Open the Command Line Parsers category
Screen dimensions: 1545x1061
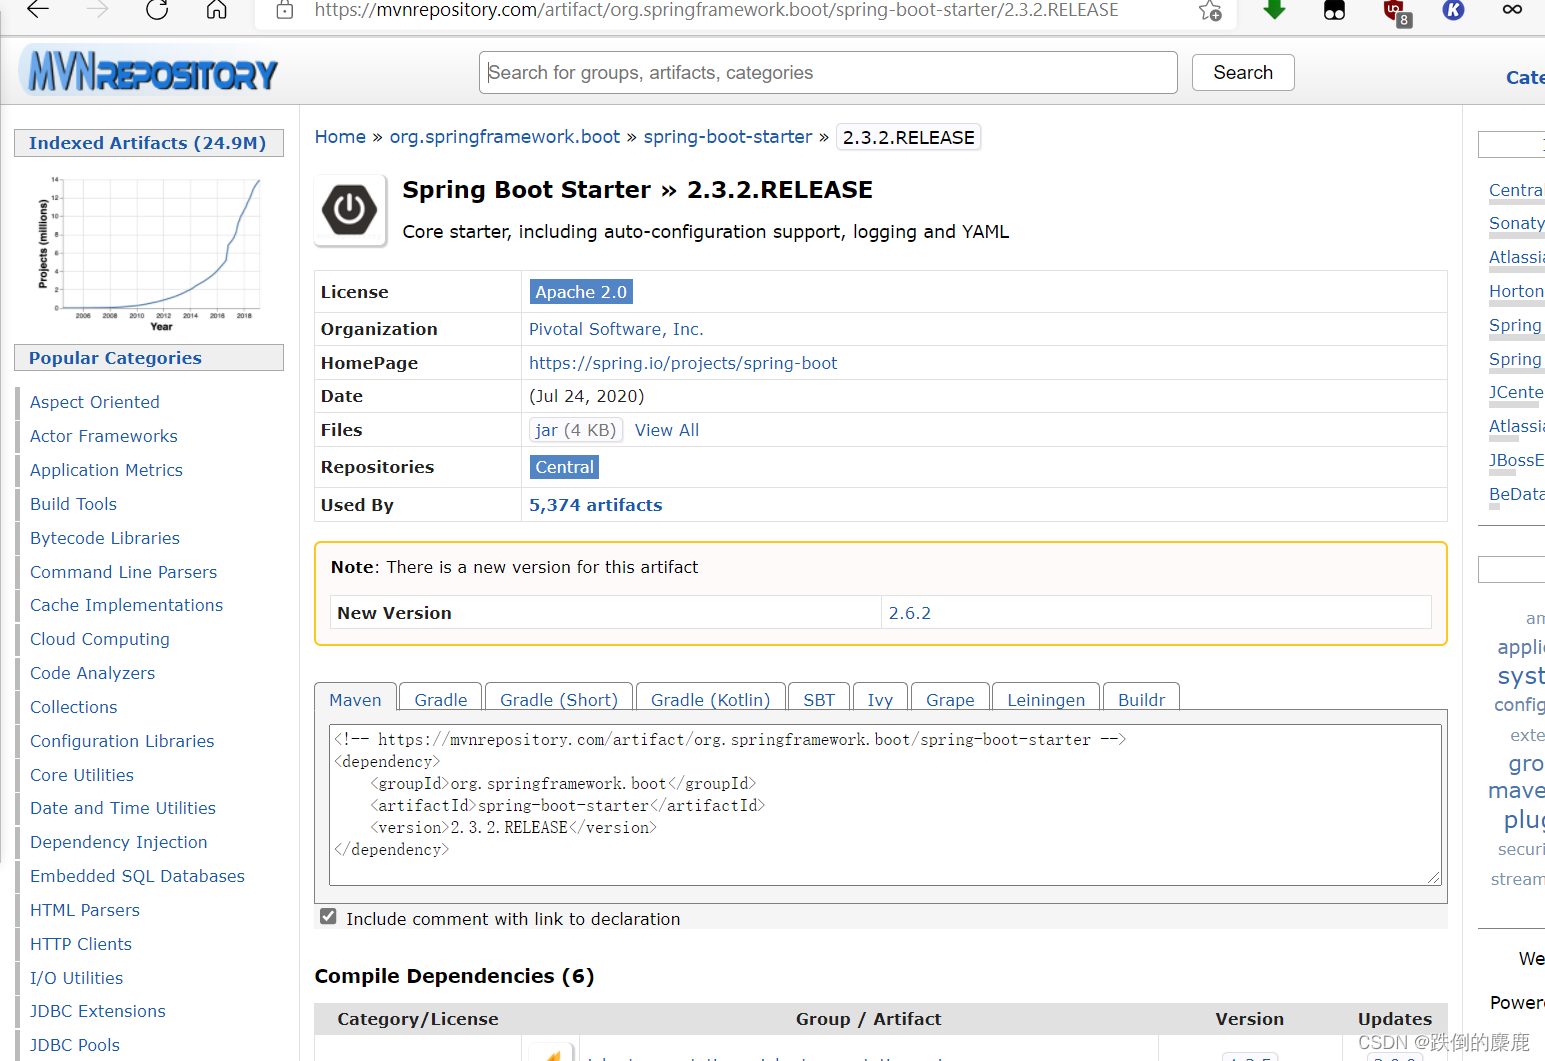(123, 572)
